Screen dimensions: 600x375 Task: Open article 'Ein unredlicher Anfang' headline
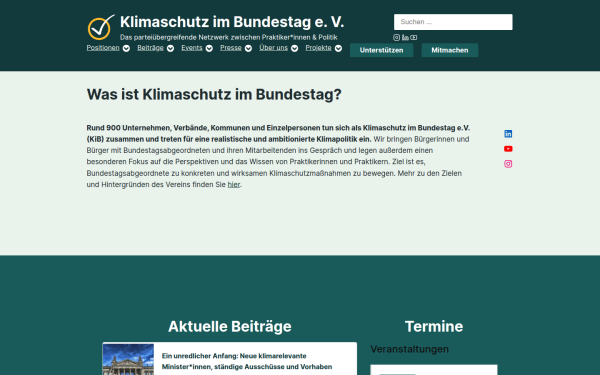(247, 361)
